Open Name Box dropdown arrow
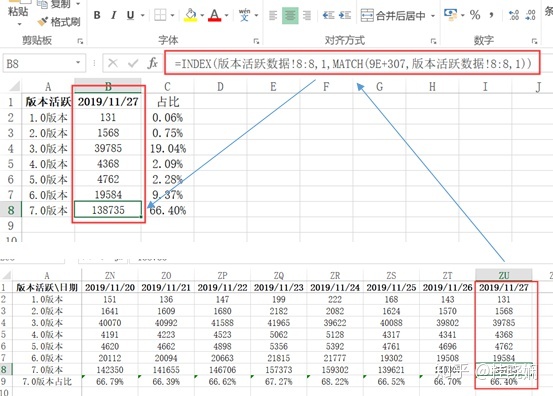The height and width of the screenshot is (396, 553). 78,63
